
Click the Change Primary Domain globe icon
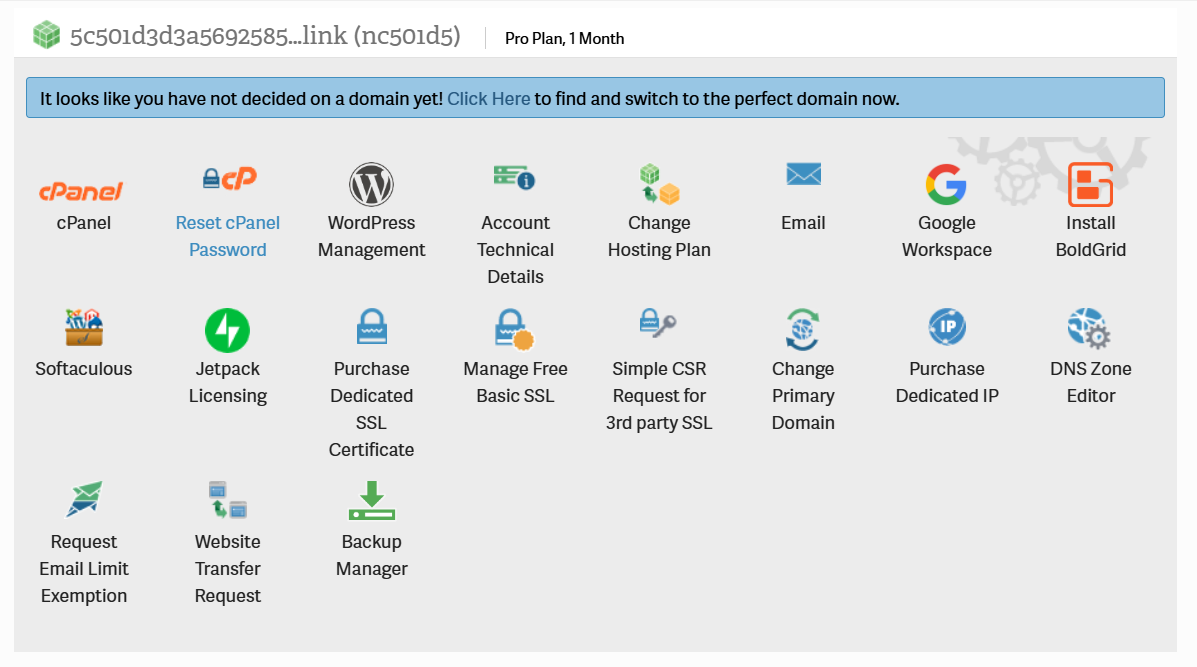click(x=802, y=329)
